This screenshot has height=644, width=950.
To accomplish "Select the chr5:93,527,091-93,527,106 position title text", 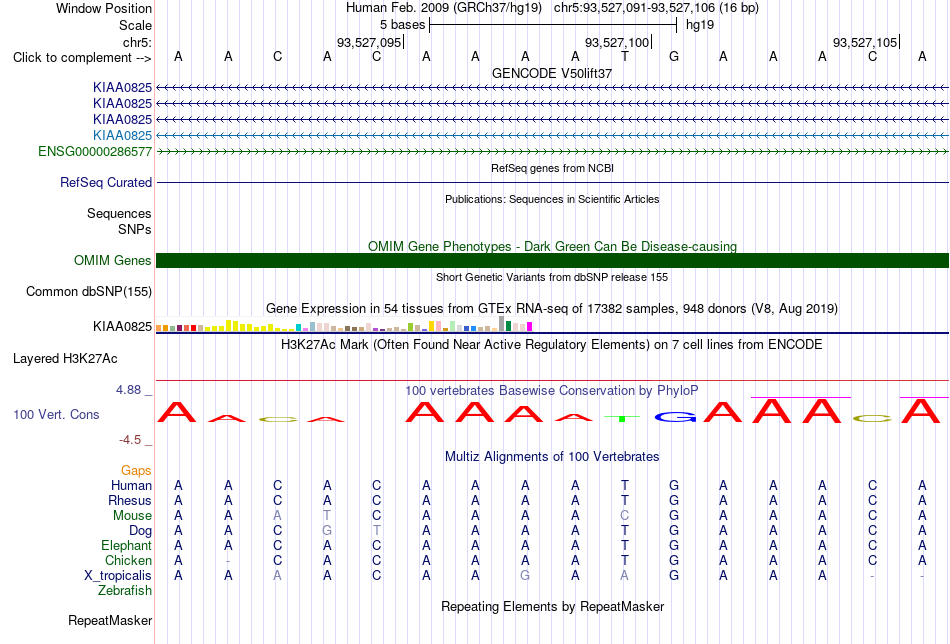I will coord(656,8).
